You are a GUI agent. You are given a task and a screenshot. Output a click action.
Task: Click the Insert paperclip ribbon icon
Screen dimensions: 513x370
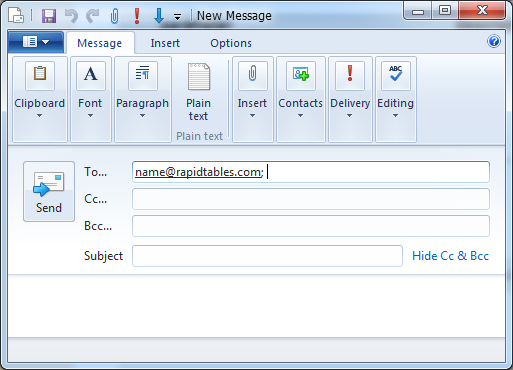[x=253, y=76]
